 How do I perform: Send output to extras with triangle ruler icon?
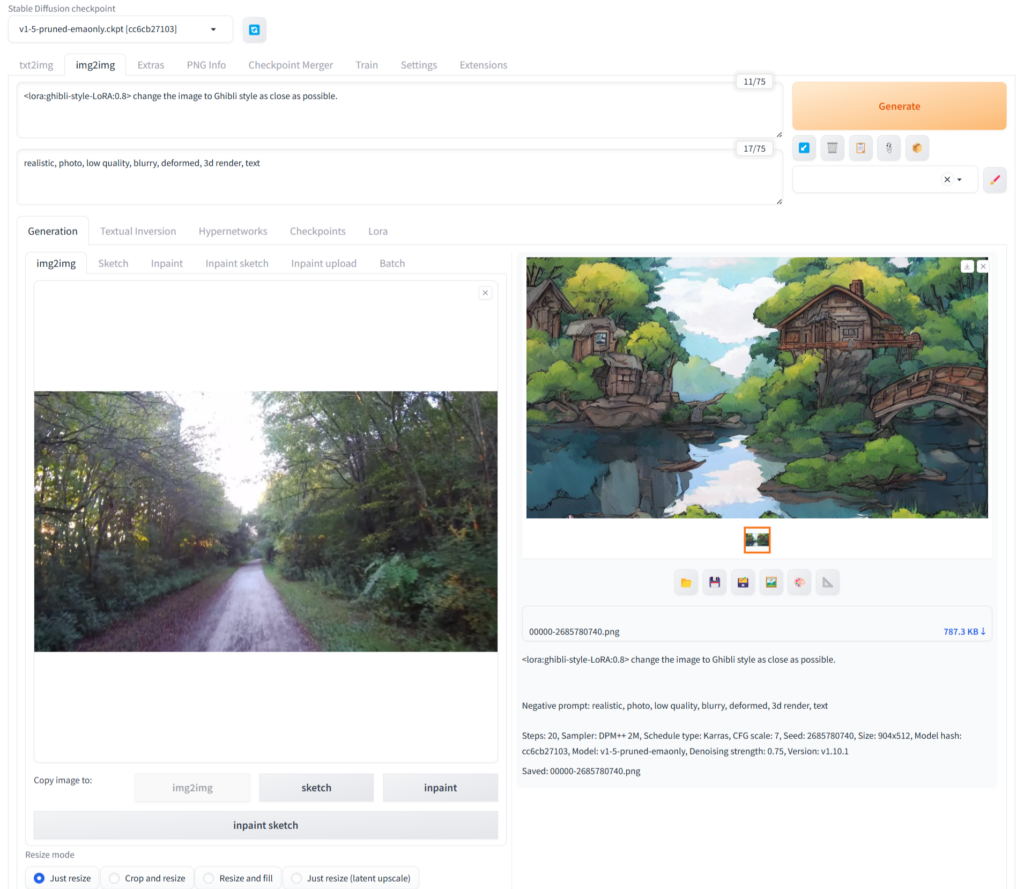[827, 582]
